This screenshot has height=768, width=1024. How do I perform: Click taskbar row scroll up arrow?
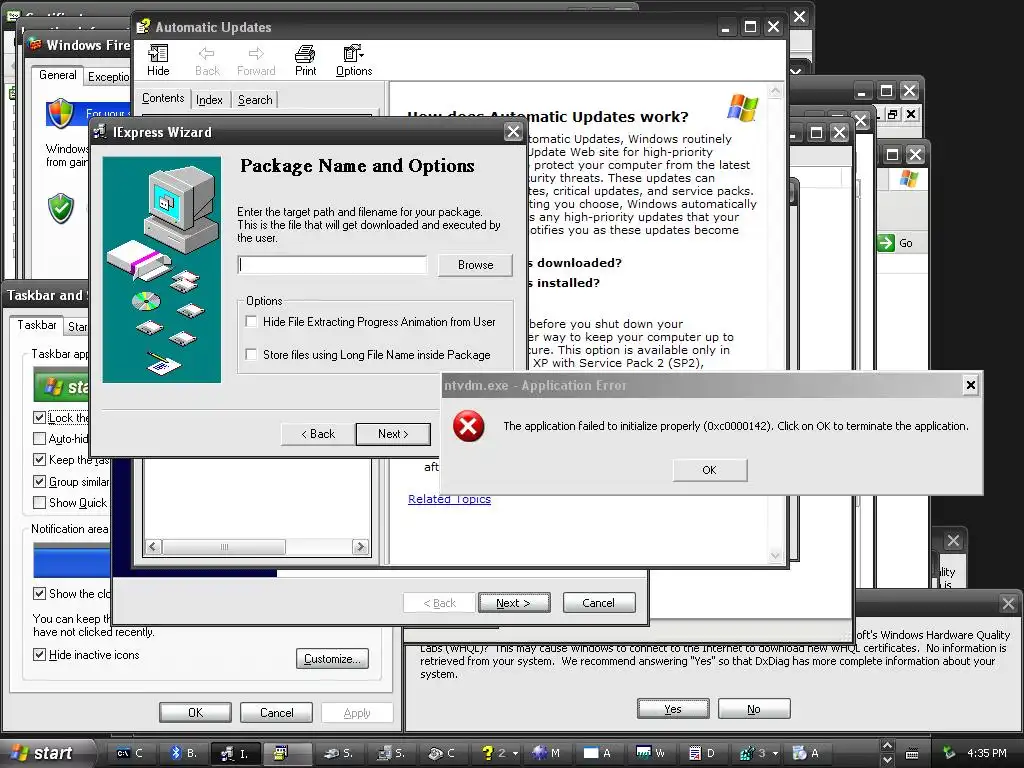tap(887, 746)
